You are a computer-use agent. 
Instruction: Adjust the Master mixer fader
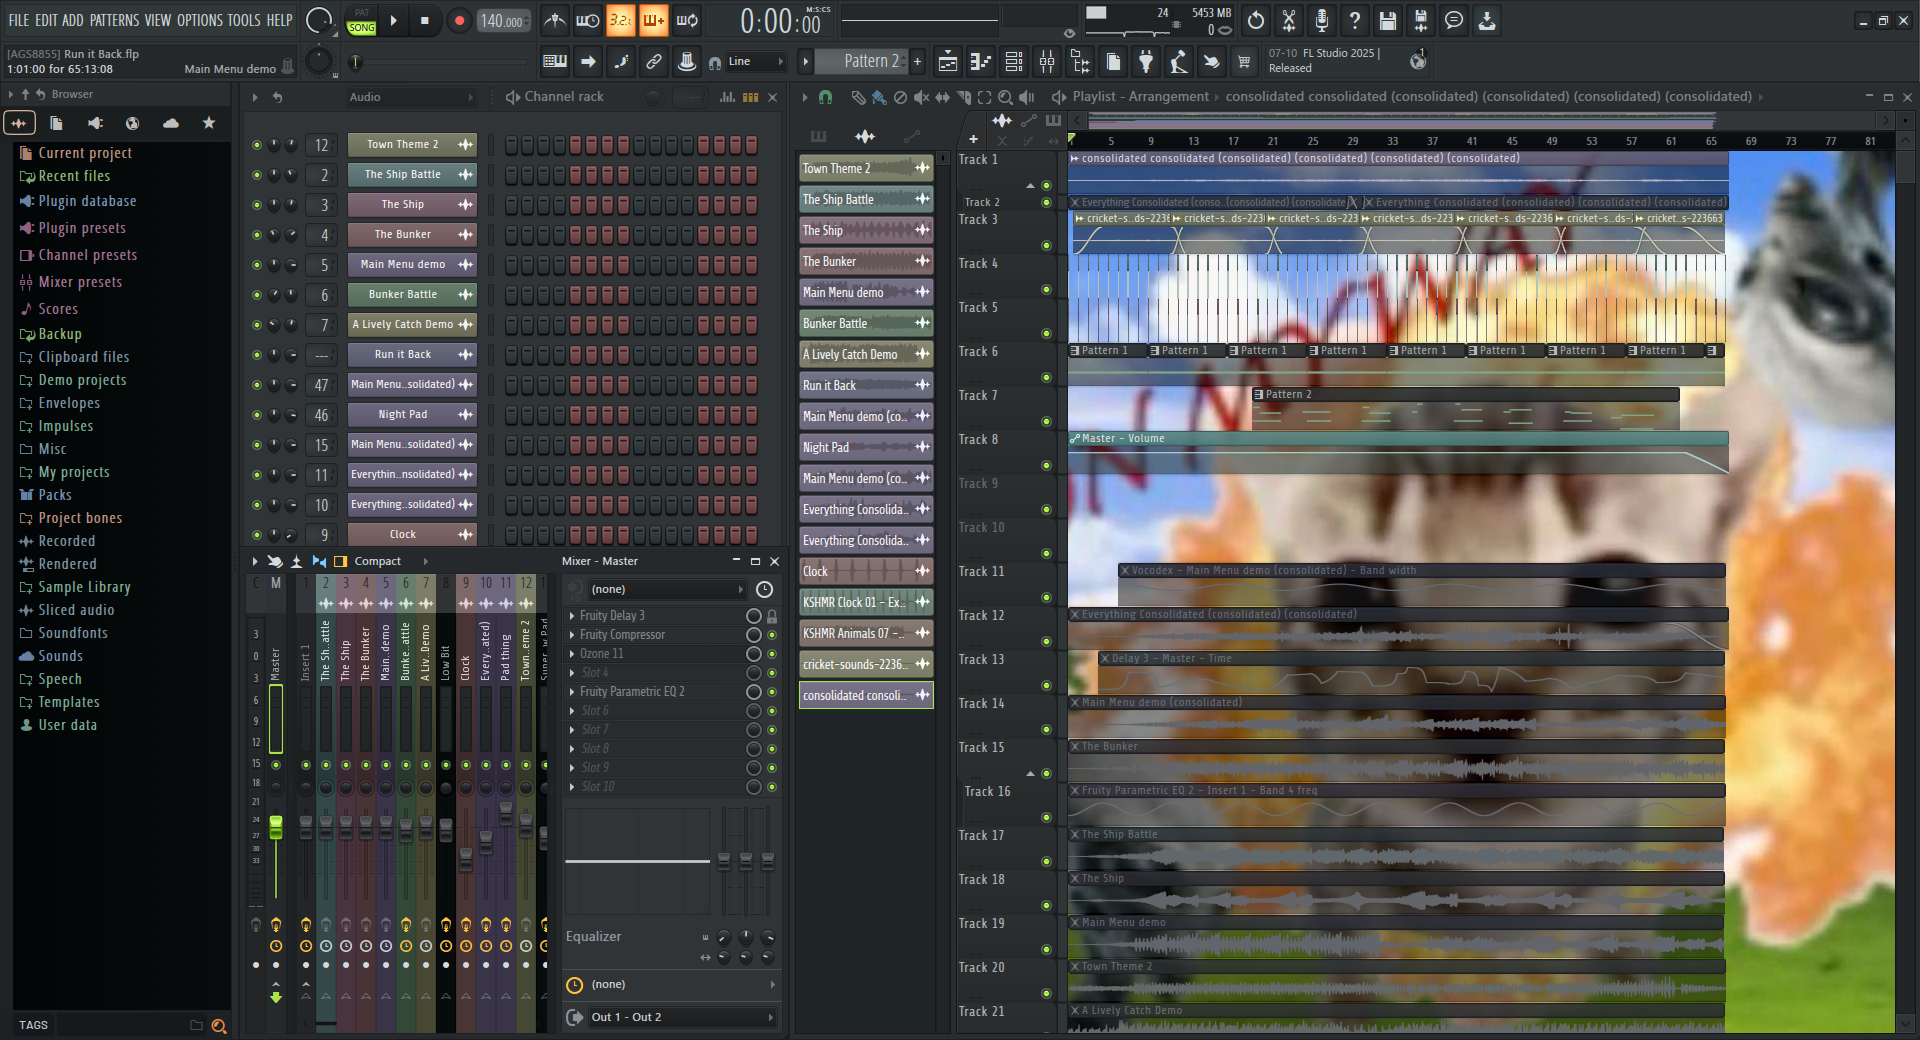click(x=276, y=828)
